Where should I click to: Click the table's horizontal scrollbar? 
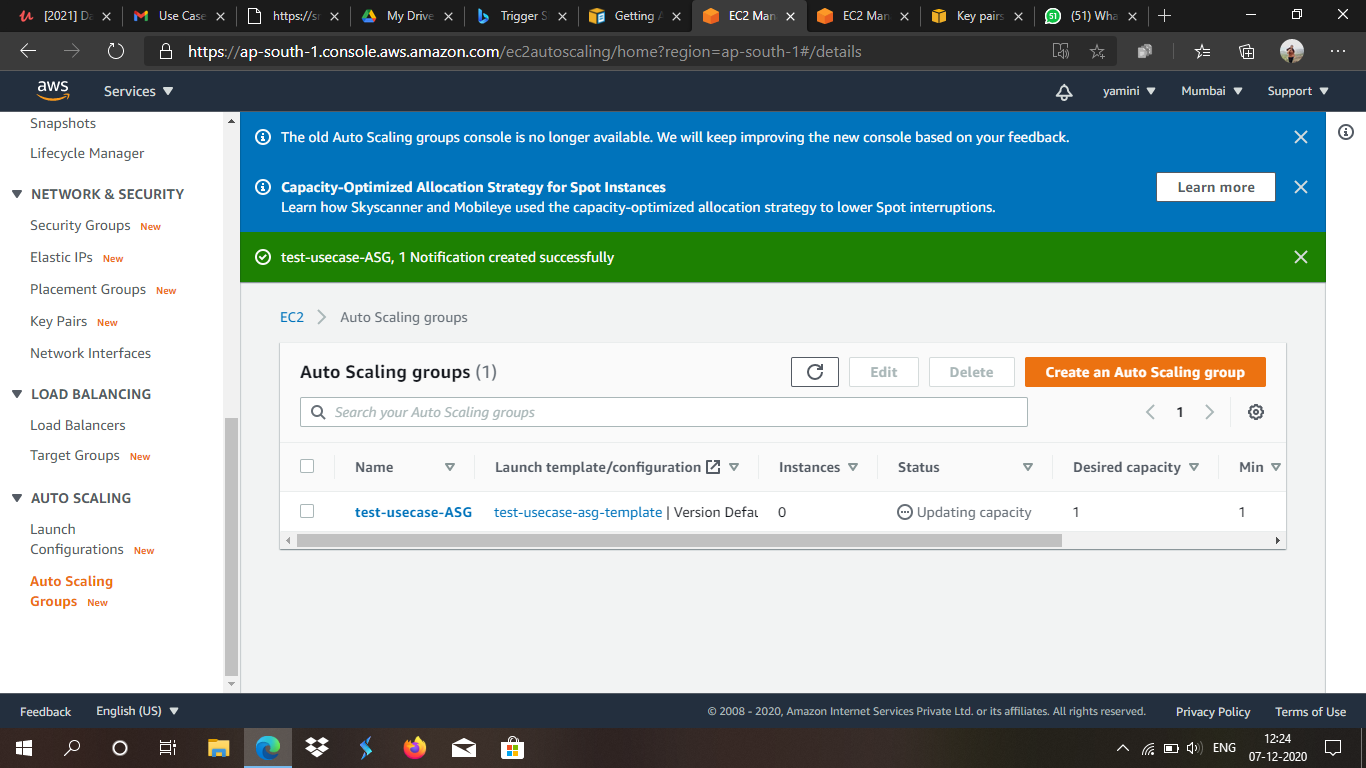pyautogui.click(x=679, y=540)
